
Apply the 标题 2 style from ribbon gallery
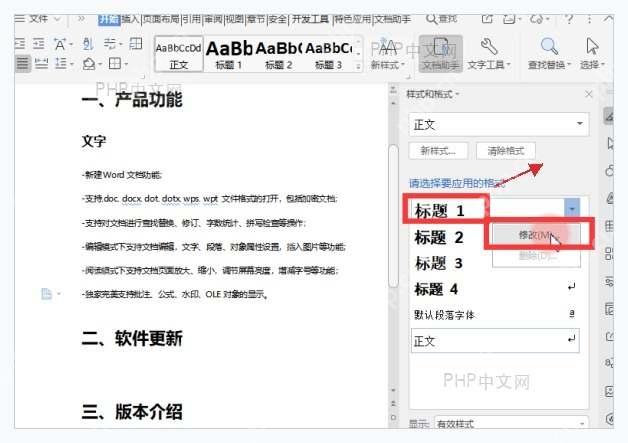click(x=278, y=54)
